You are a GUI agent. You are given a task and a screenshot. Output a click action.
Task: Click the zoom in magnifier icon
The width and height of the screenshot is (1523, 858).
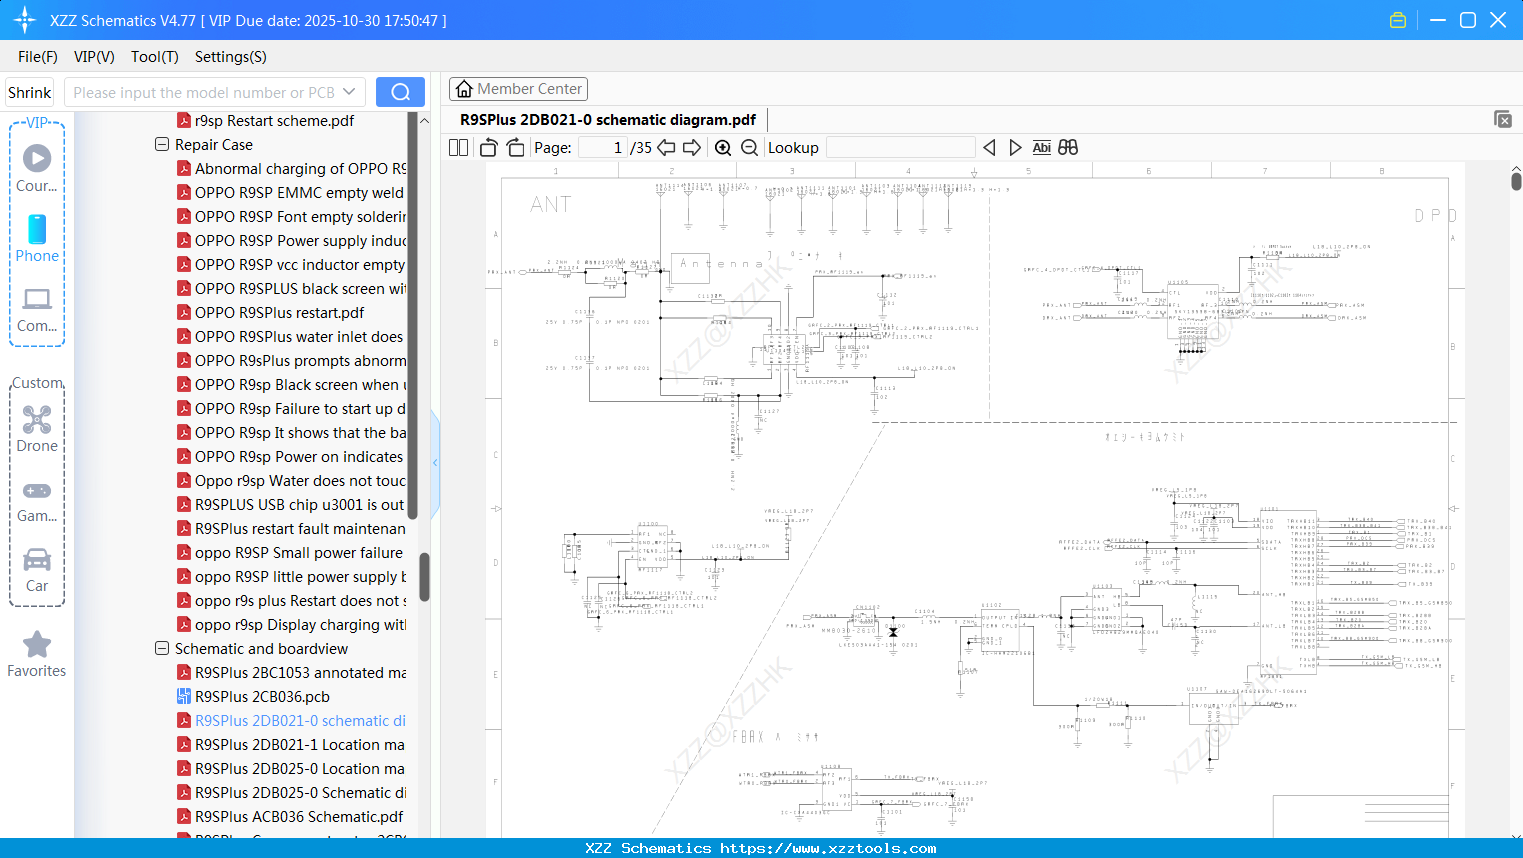[723, 148]
